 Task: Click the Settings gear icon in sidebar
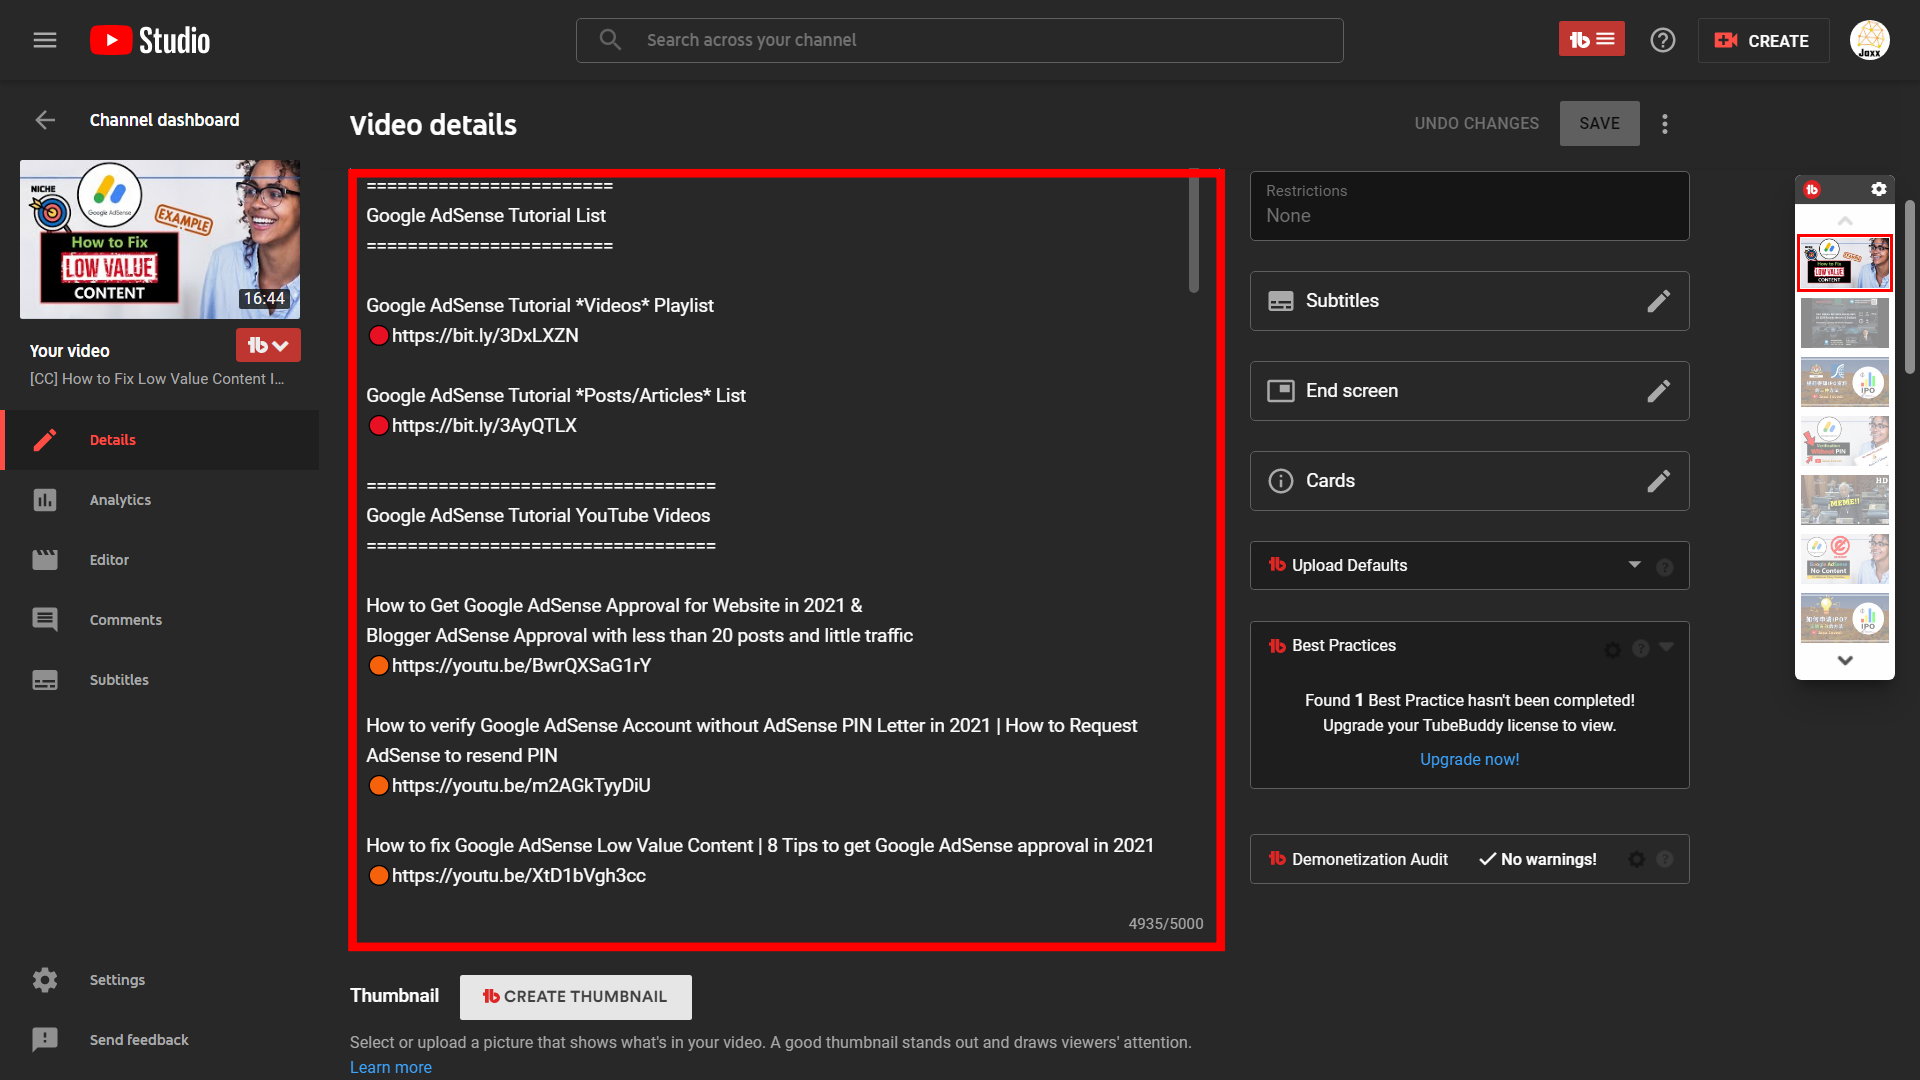[45, 980]
